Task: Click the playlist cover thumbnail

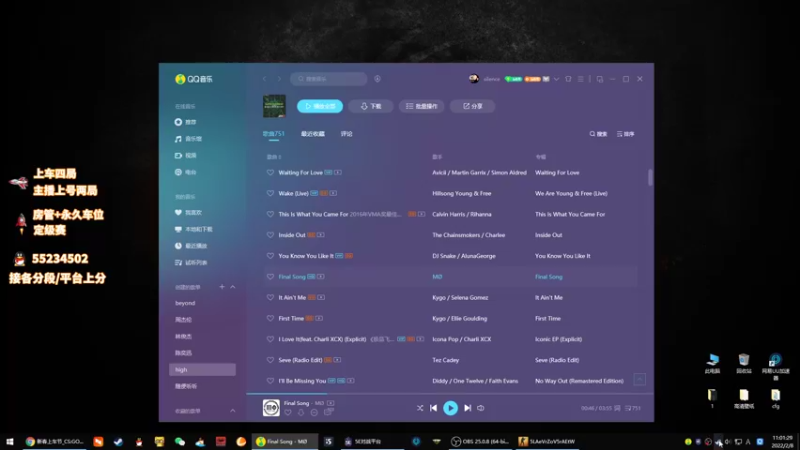Action: point(274,106)
